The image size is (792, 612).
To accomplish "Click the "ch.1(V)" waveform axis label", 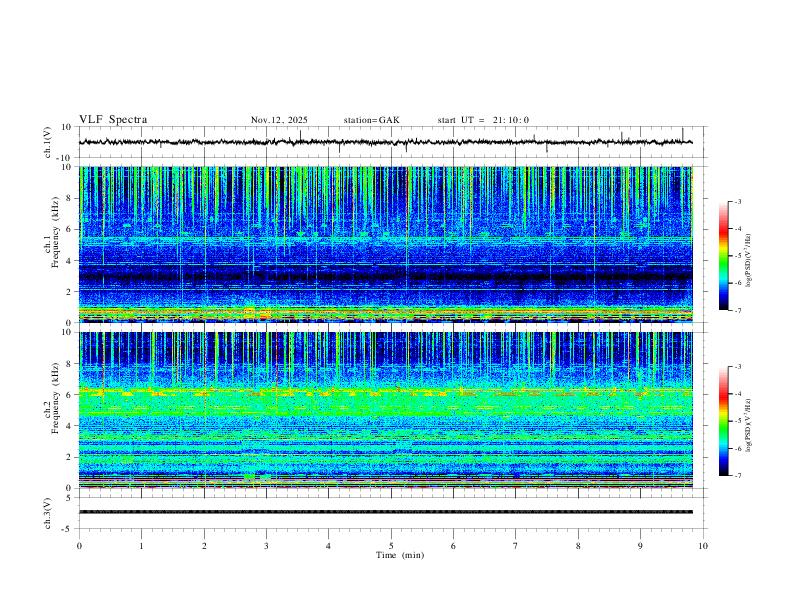I will [48, 142].
